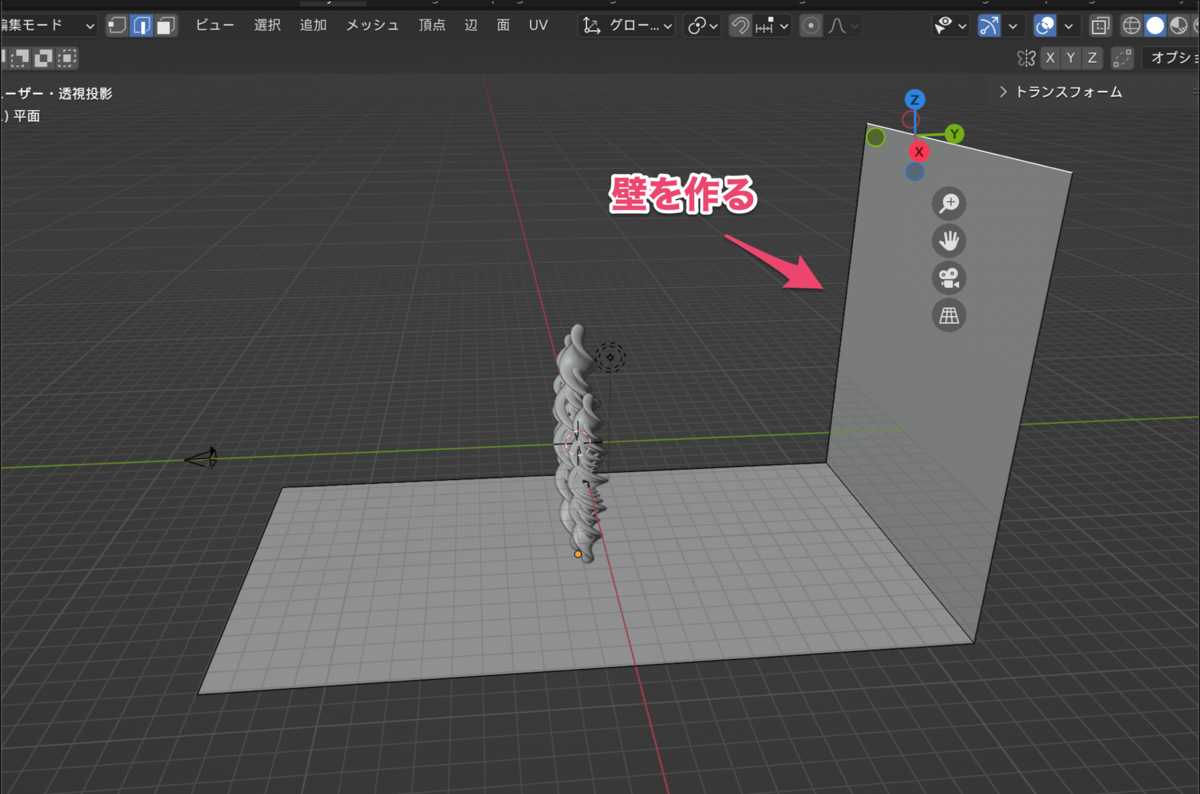Click the green Y axis gizmo ball
The width and height of the screenshot is (1200, 794).
954,134
